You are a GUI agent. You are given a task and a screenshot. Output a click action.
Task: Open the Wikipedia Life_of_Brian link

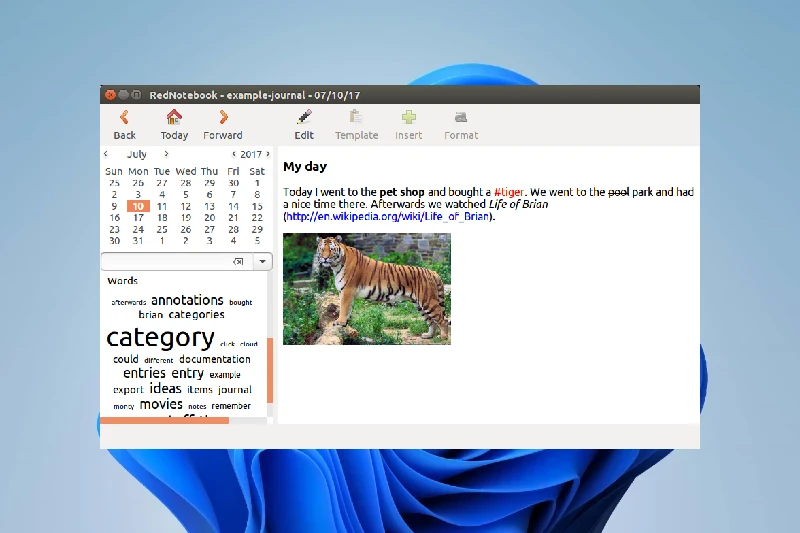(387, 216)
